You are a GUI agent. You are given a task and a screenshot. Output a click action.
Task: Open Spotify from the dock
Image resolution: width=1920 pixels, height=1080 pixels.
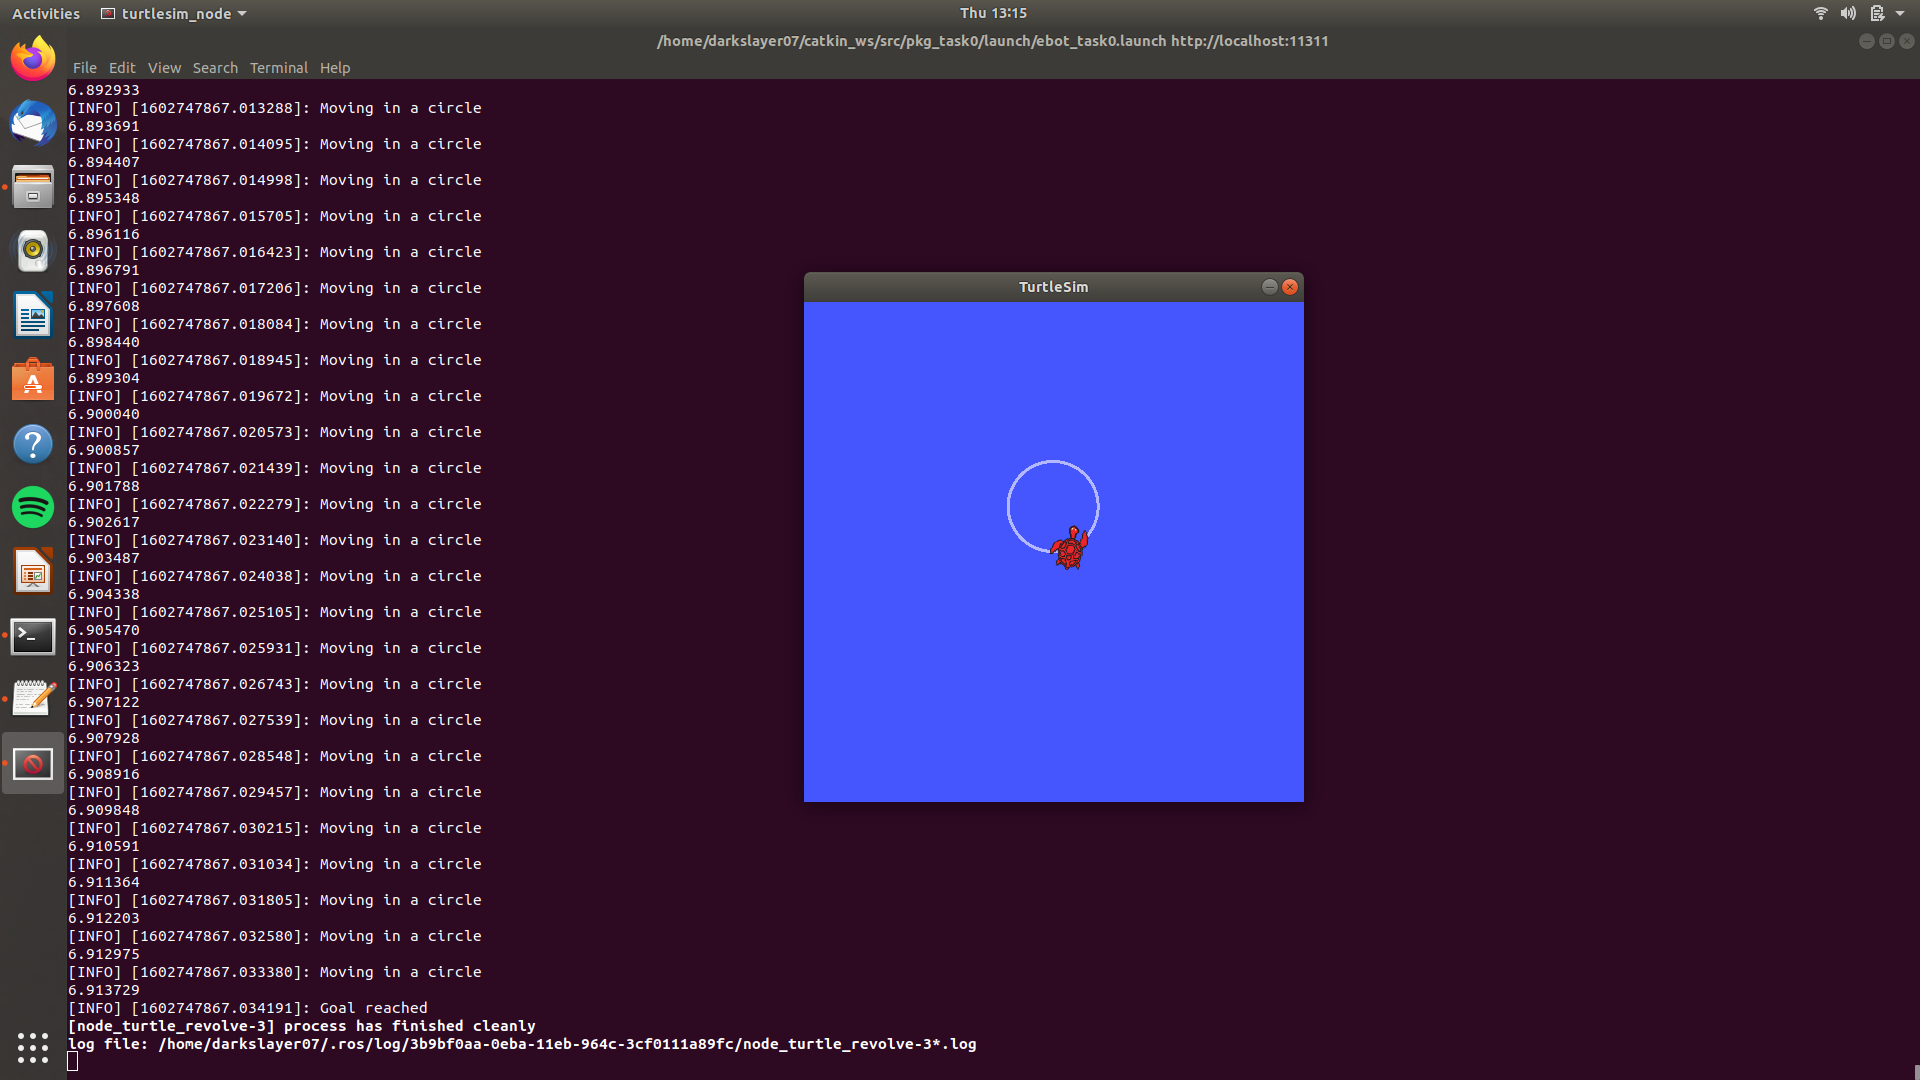32,507
